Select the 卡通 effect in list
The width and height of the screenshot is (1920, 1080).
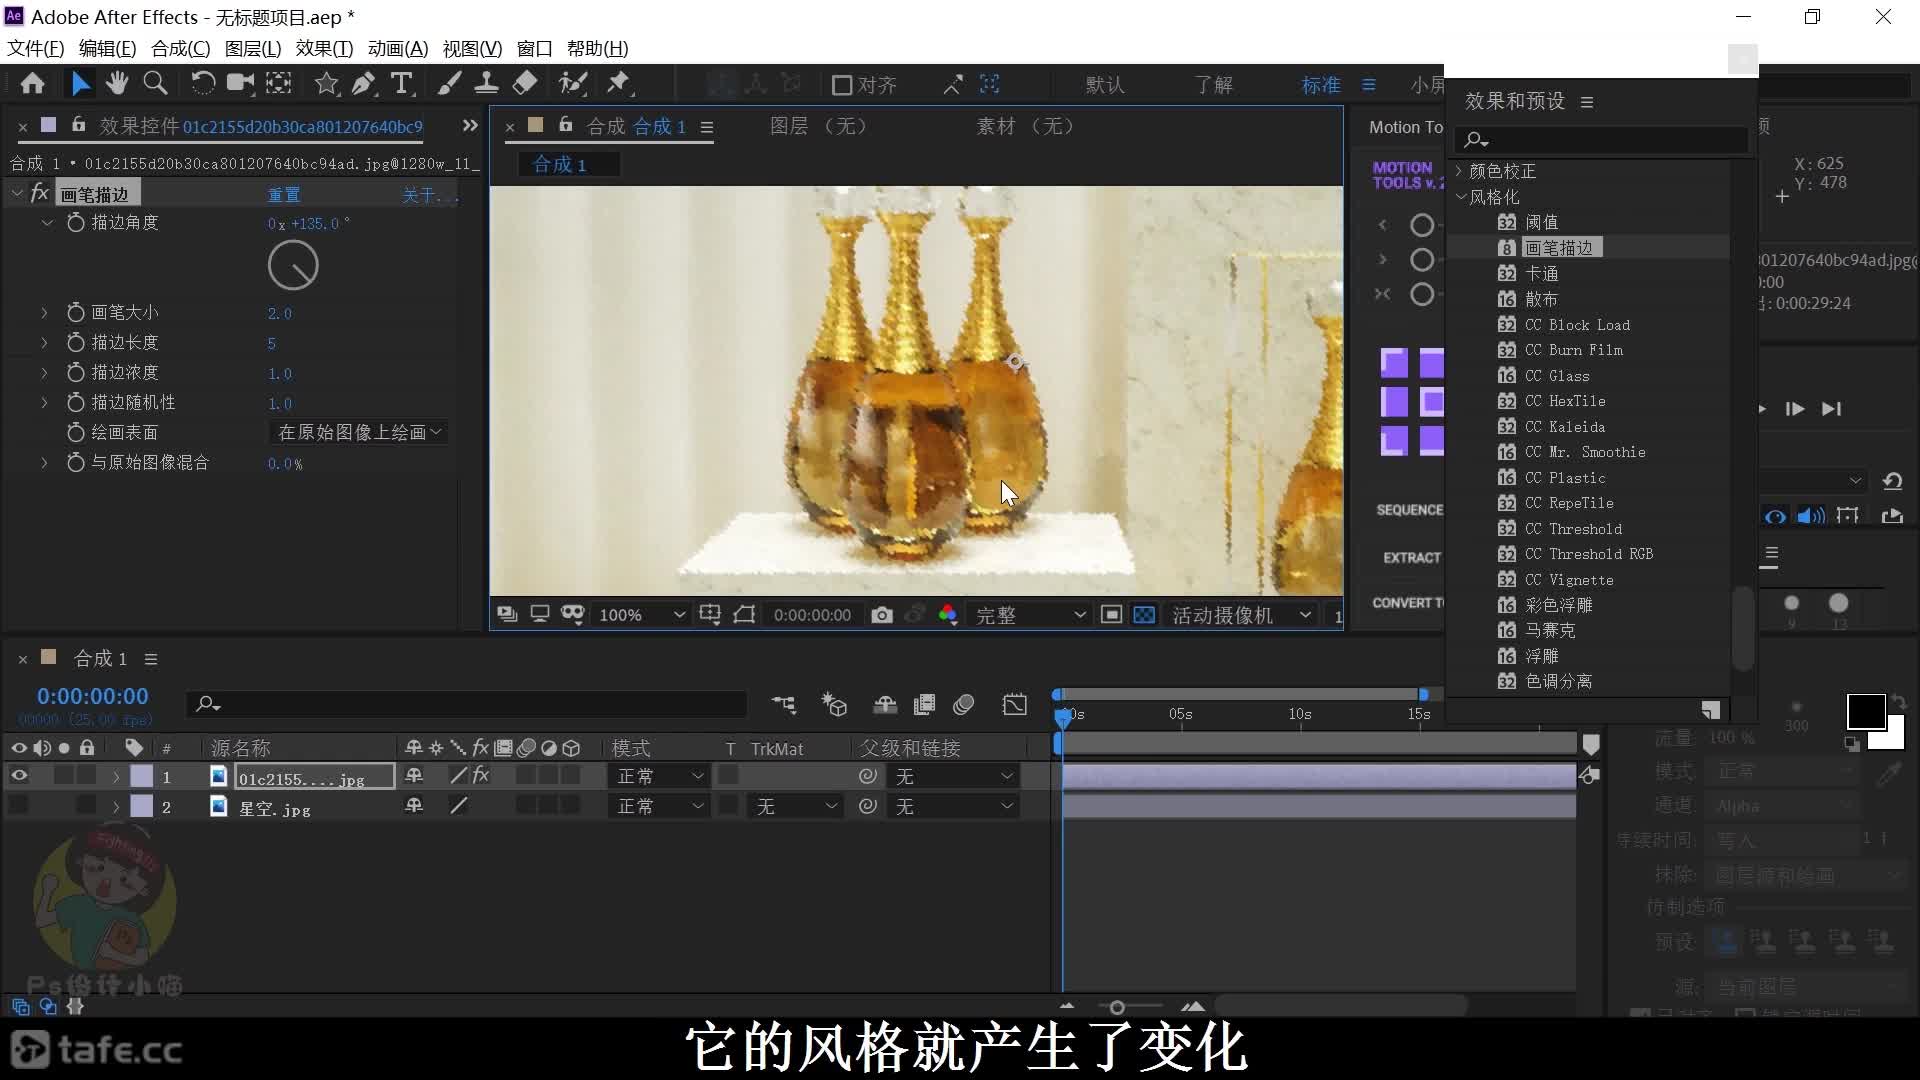(1541, 273)
